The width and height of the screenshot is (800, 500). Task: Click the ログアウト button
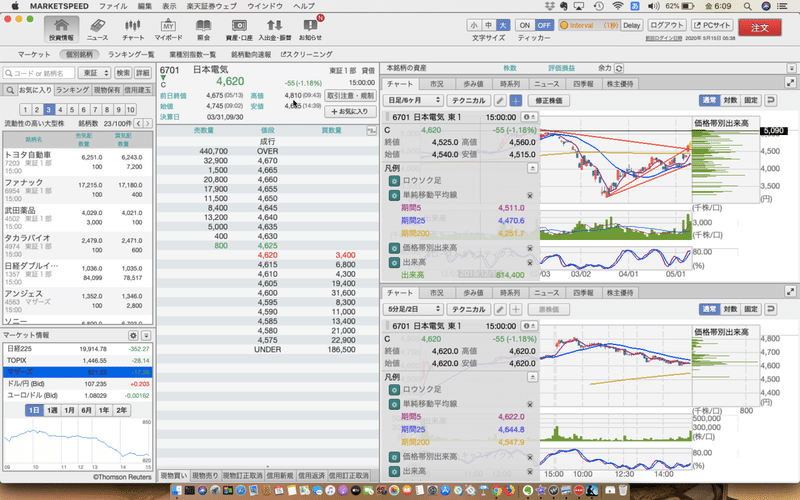coord(666,25)
